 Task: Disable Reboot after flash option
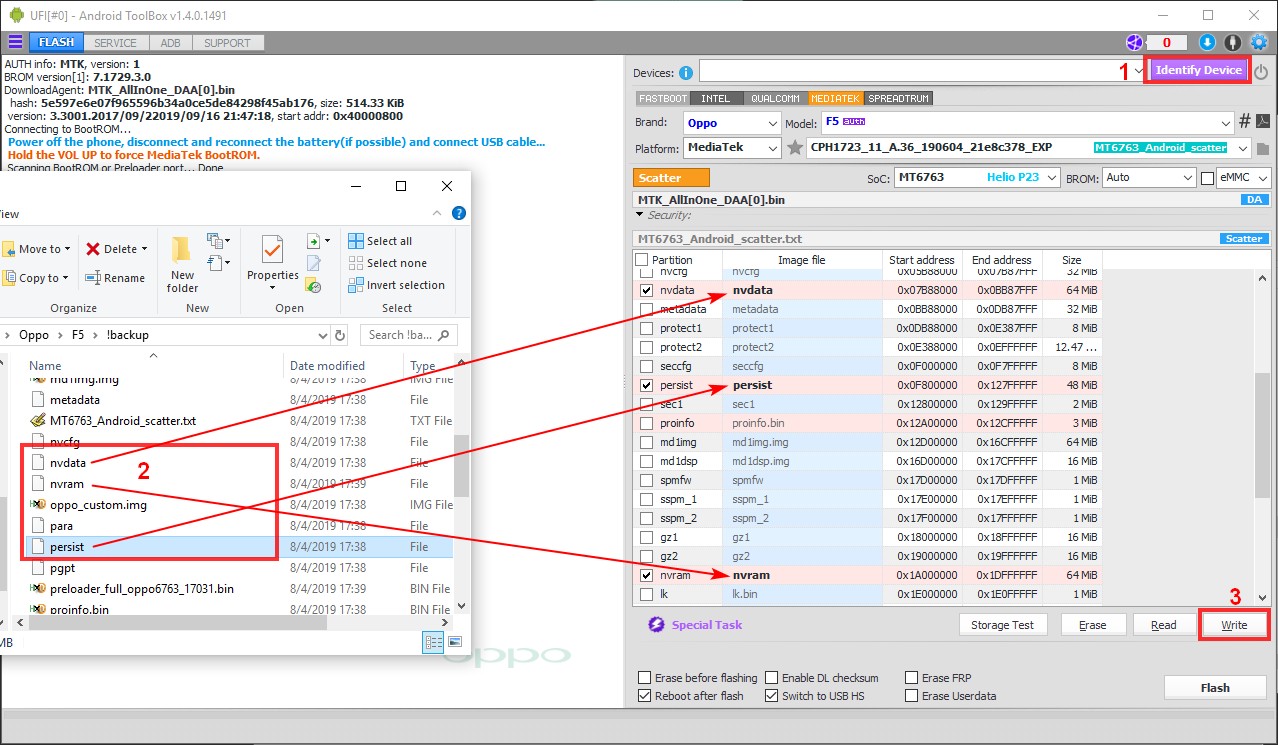pyautogui.click(x=645, y=696)
